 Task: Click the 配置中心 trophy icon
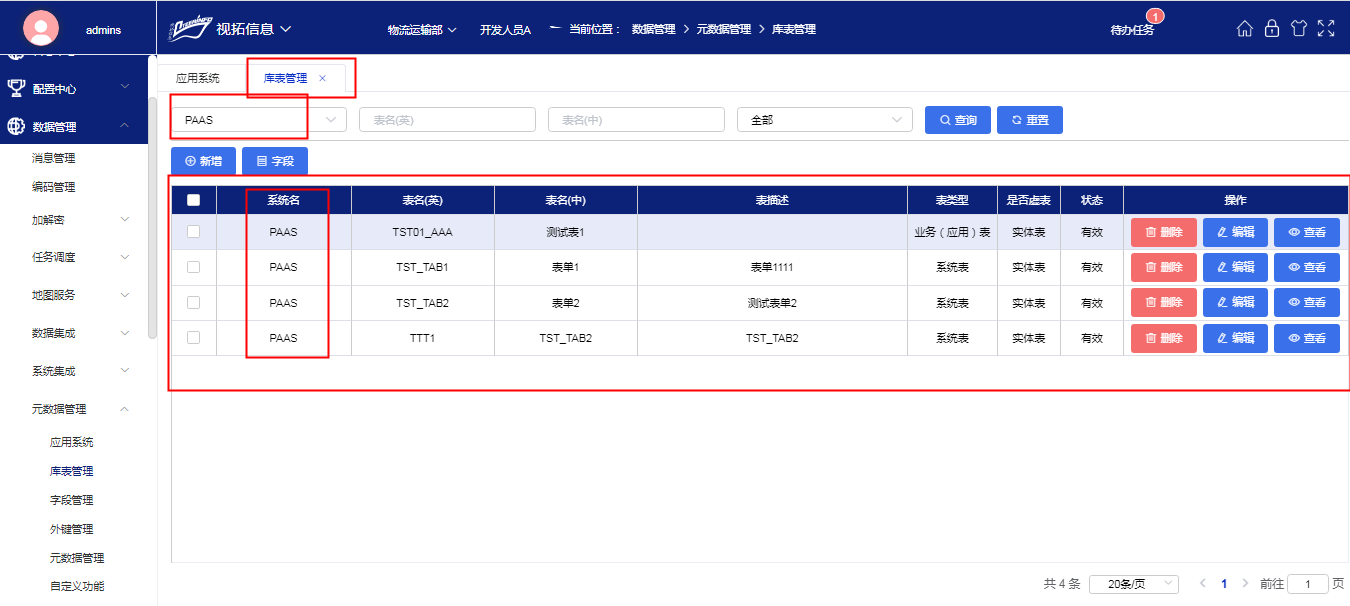click(x=16, y=89)
